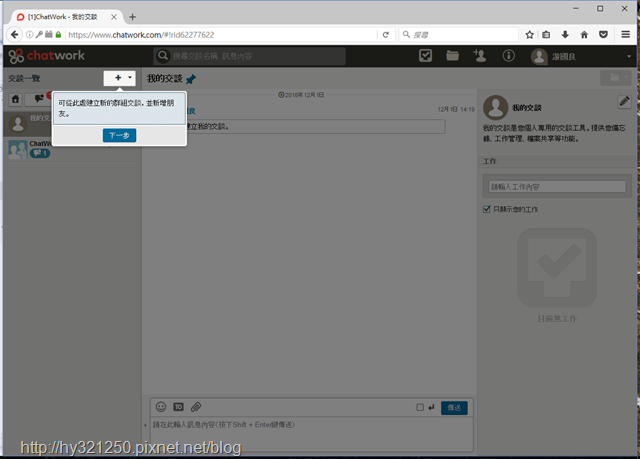Click the green padlock security icon
The height and width of the screenshot is (459, 640).
pyautogui.click(x=58, y=35)
